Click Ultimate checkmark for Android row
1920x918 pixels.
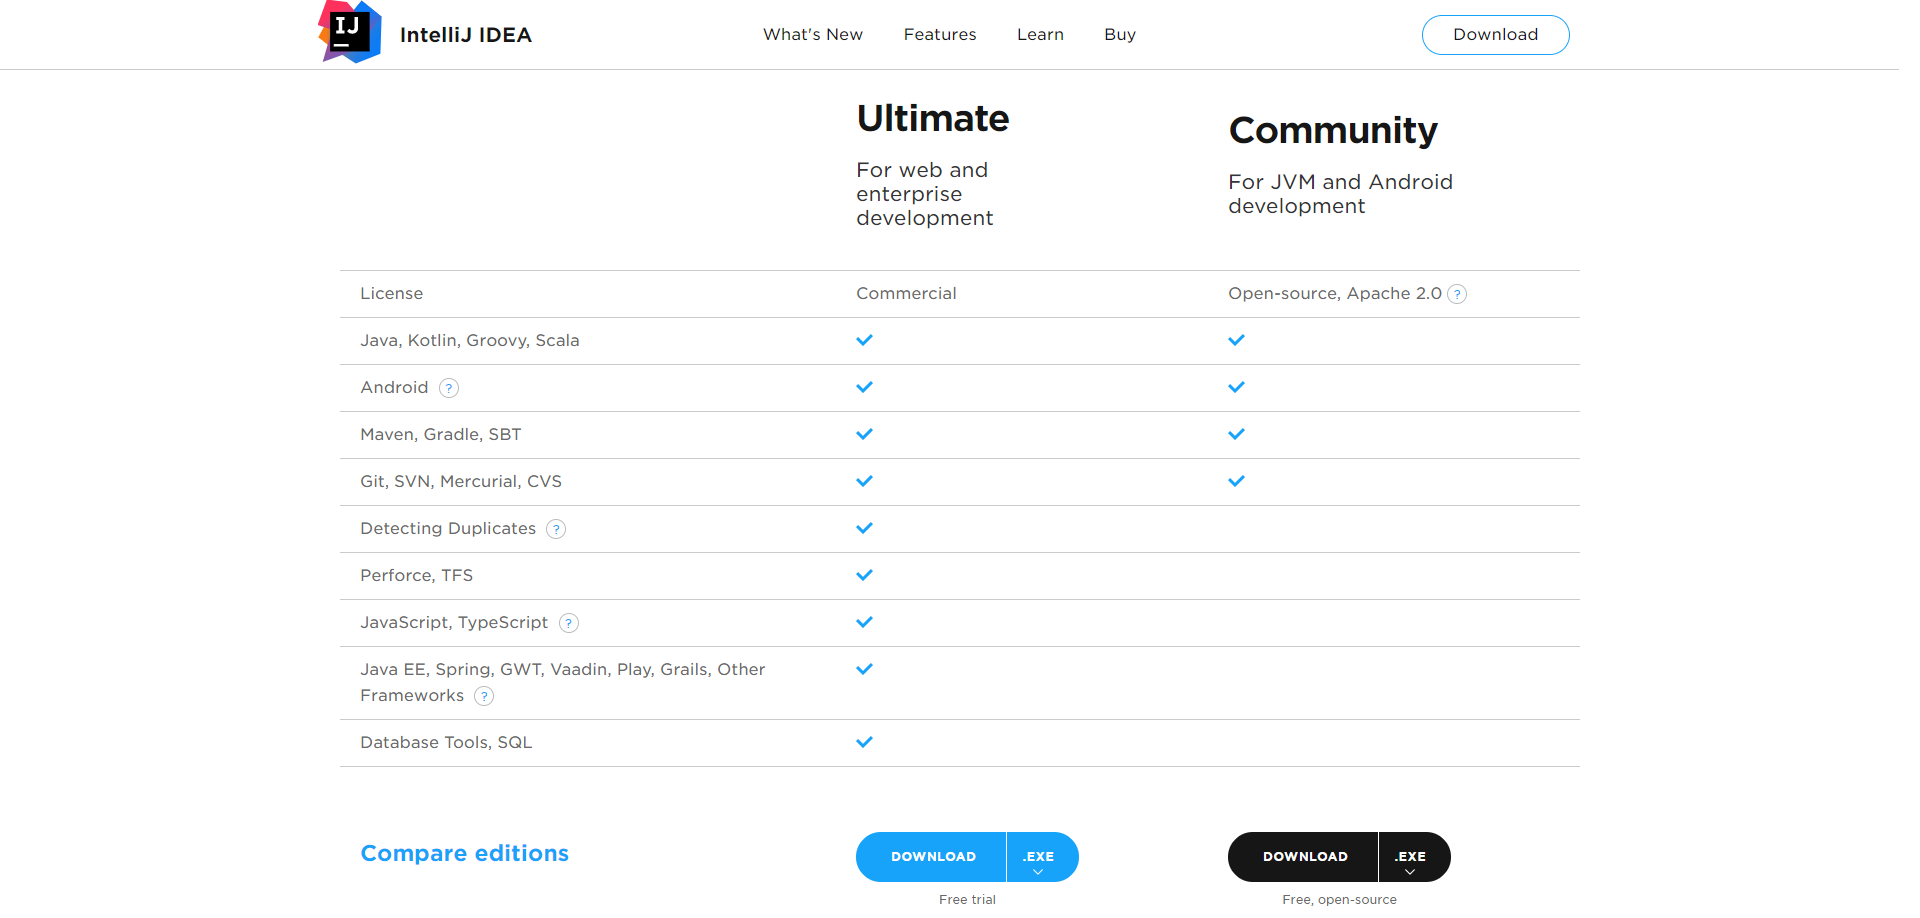(865, 387)
